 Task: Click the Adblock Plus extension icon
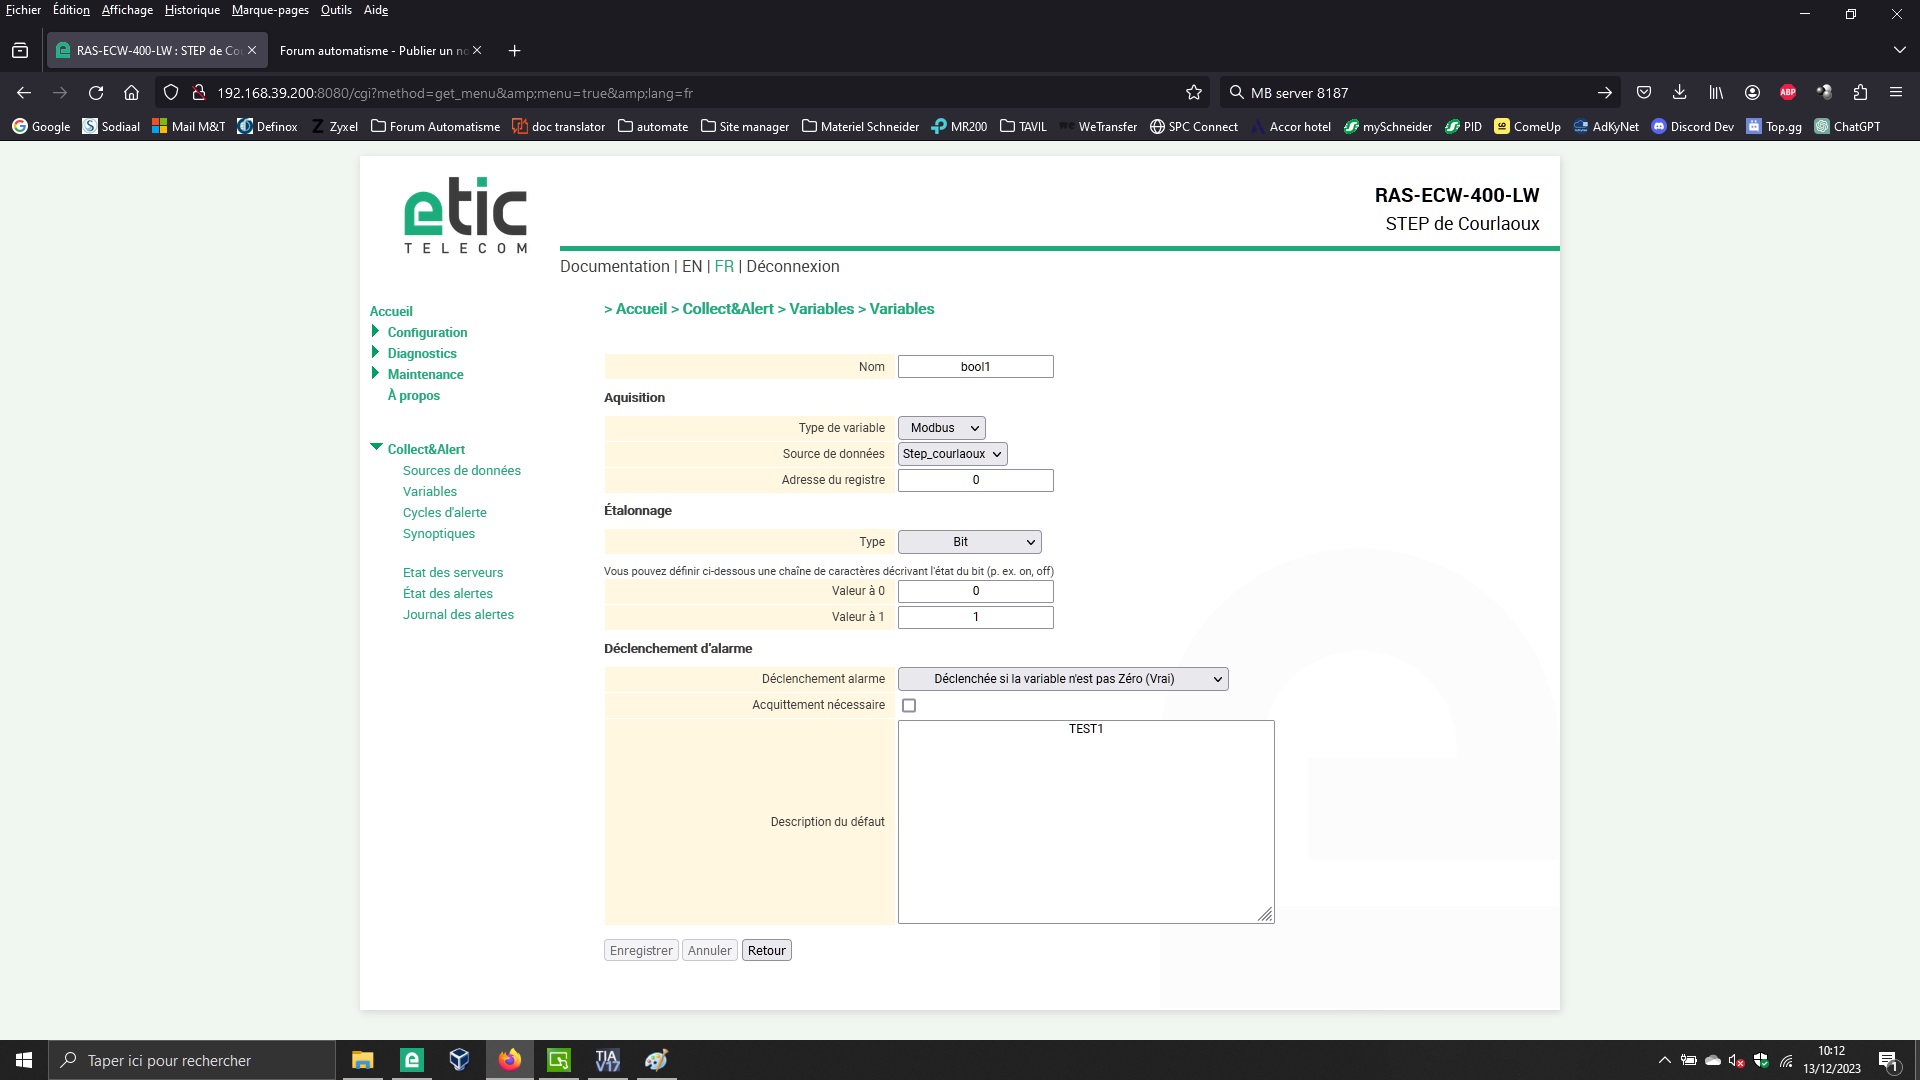[1787, 93]
